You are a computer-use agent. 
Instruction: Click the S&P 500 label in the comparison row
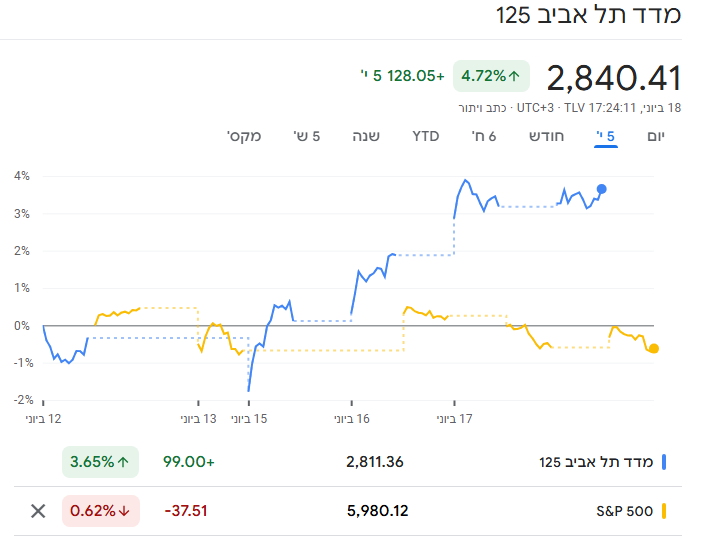(624, 511)
